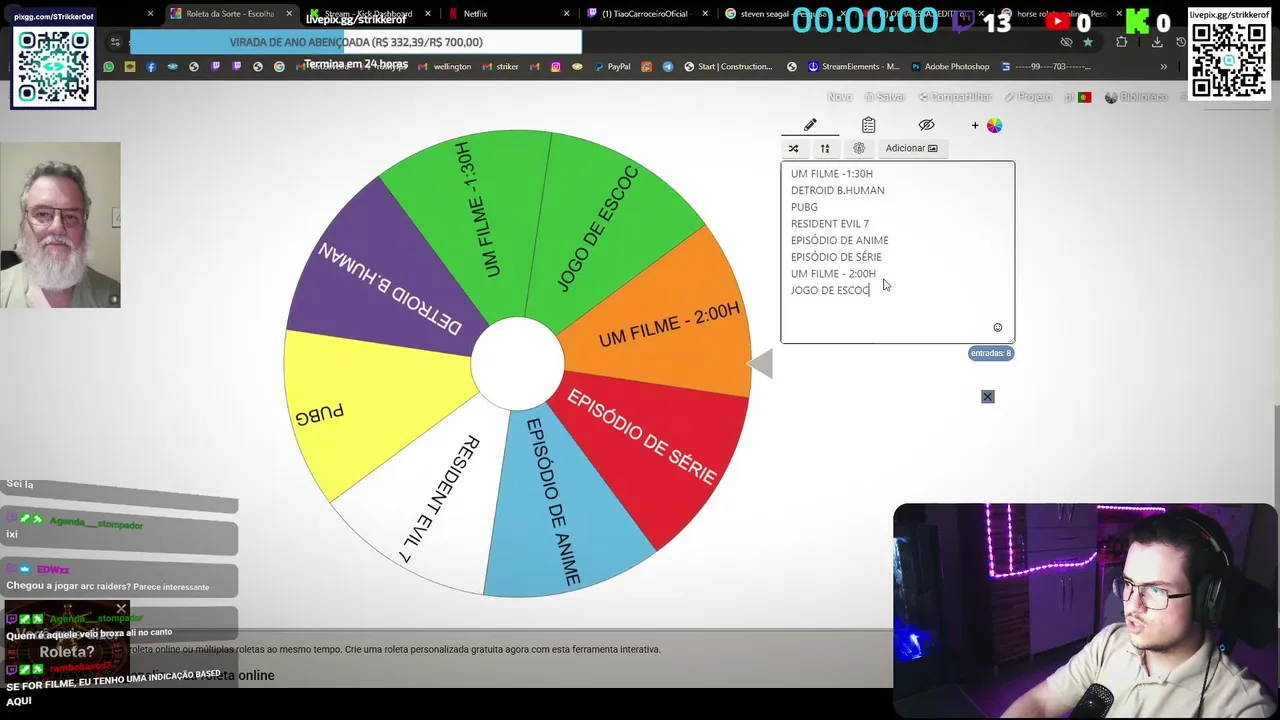The height and width of the screenshot is (720, 1280).
Task: Spin the wheel by clicking center hub
Action: click(517, 364)
